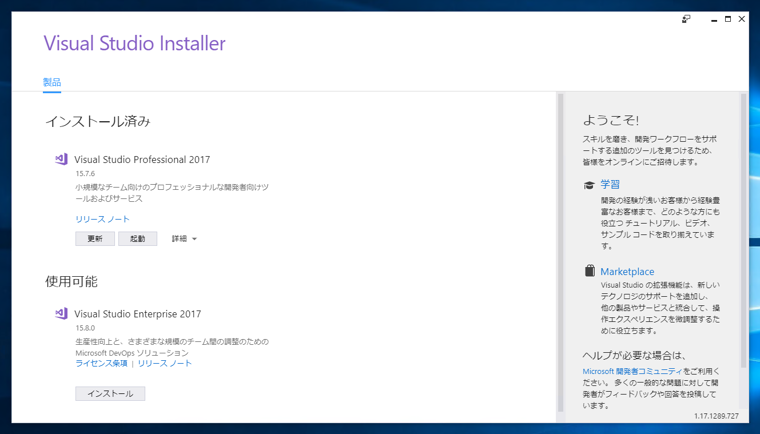Viewport: 760px width, 434px height.
Task: Select the 製品 tab
Action: point(52,82)
